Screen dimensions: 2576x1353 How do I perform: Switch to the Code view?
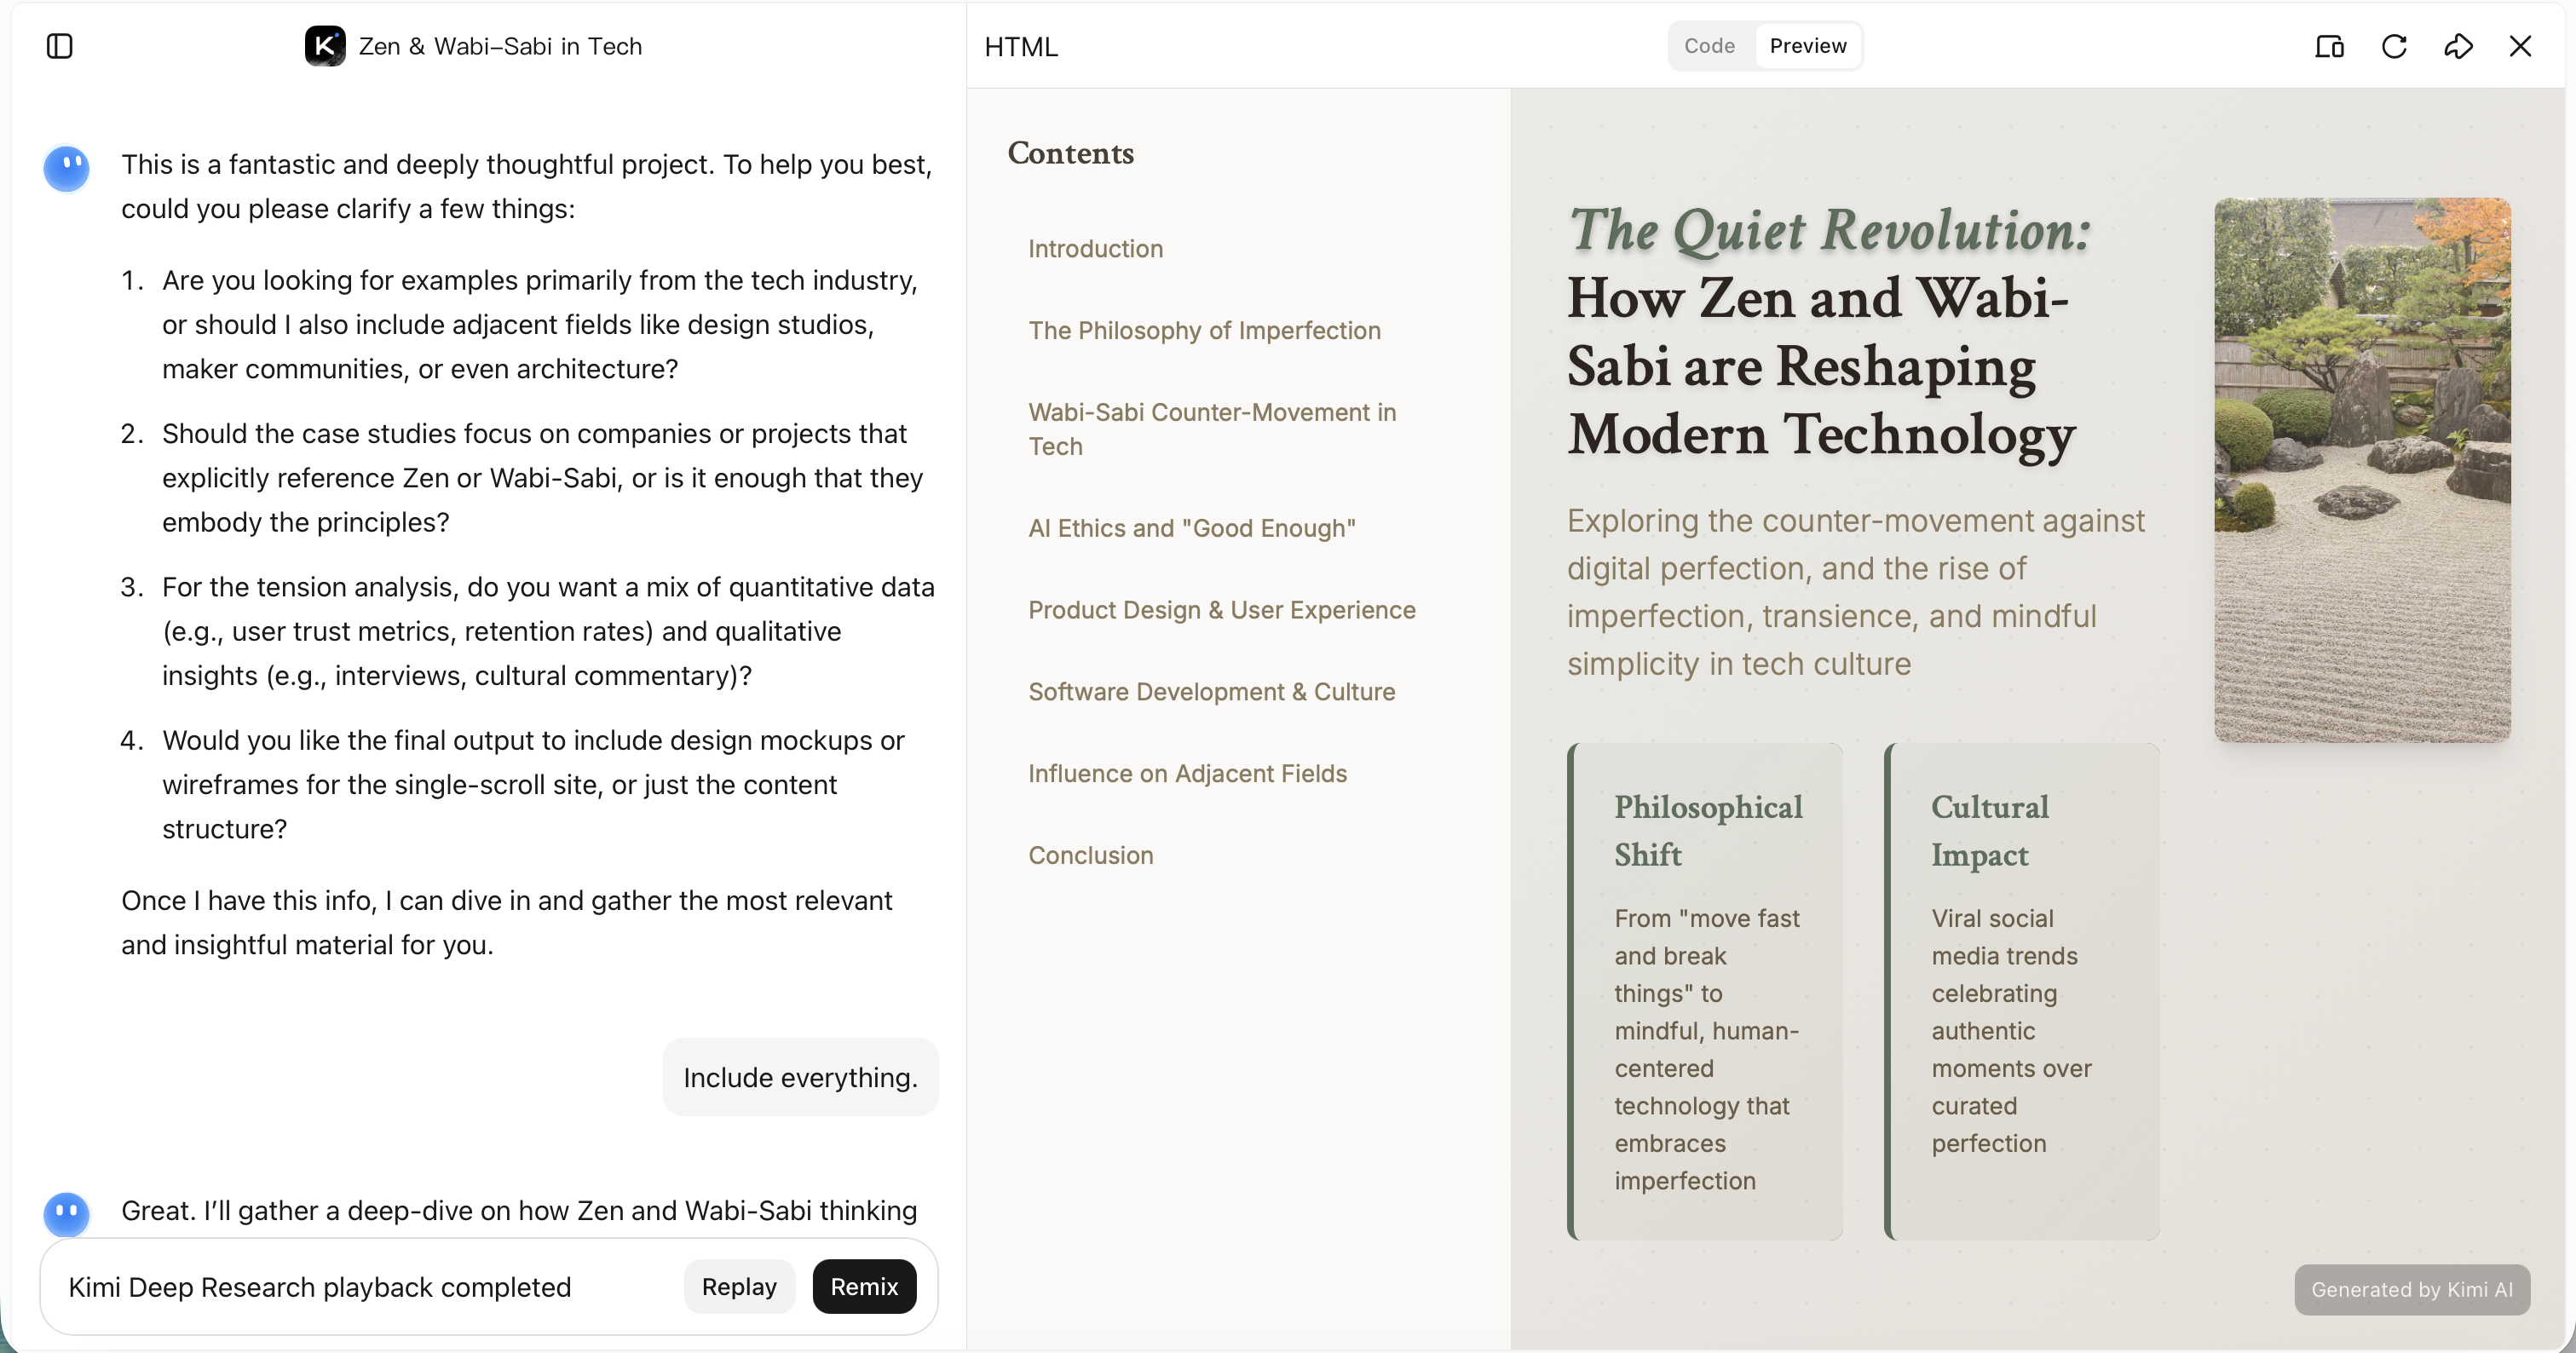1709,46
